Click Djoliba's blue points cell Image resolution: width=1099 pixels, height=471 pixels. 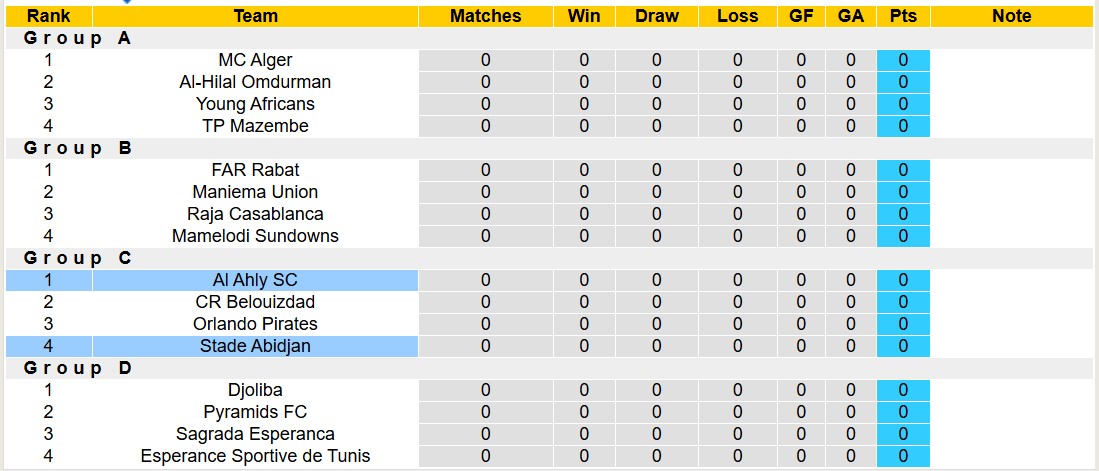pyautogui.click(x=903, y=390)
